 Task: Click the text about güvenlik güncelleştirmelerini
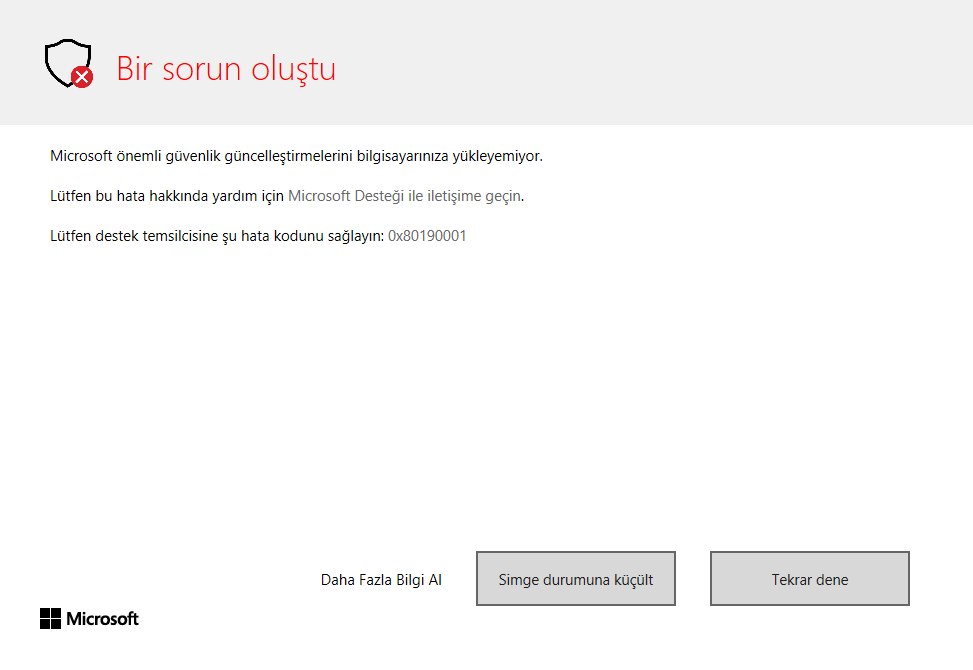[297, 156]
